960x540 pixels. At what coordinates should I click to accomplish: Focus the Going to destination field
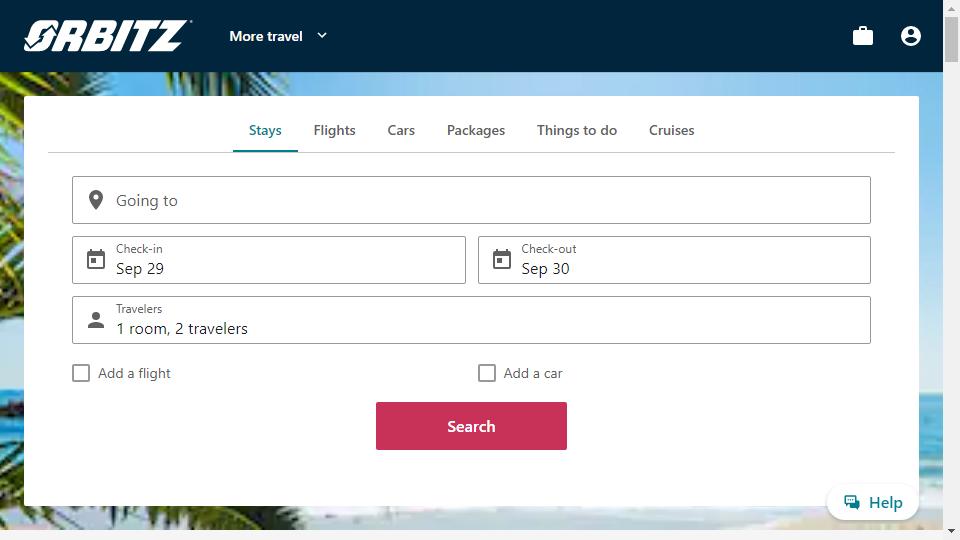click(471, 200)
